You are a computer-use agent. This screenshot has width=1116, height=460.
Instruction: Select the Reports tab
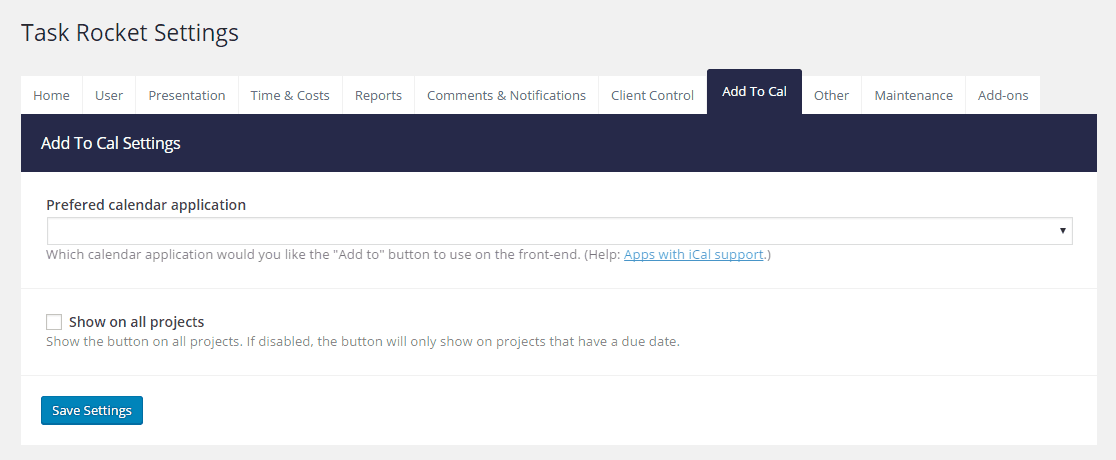[x=378, y=95]
